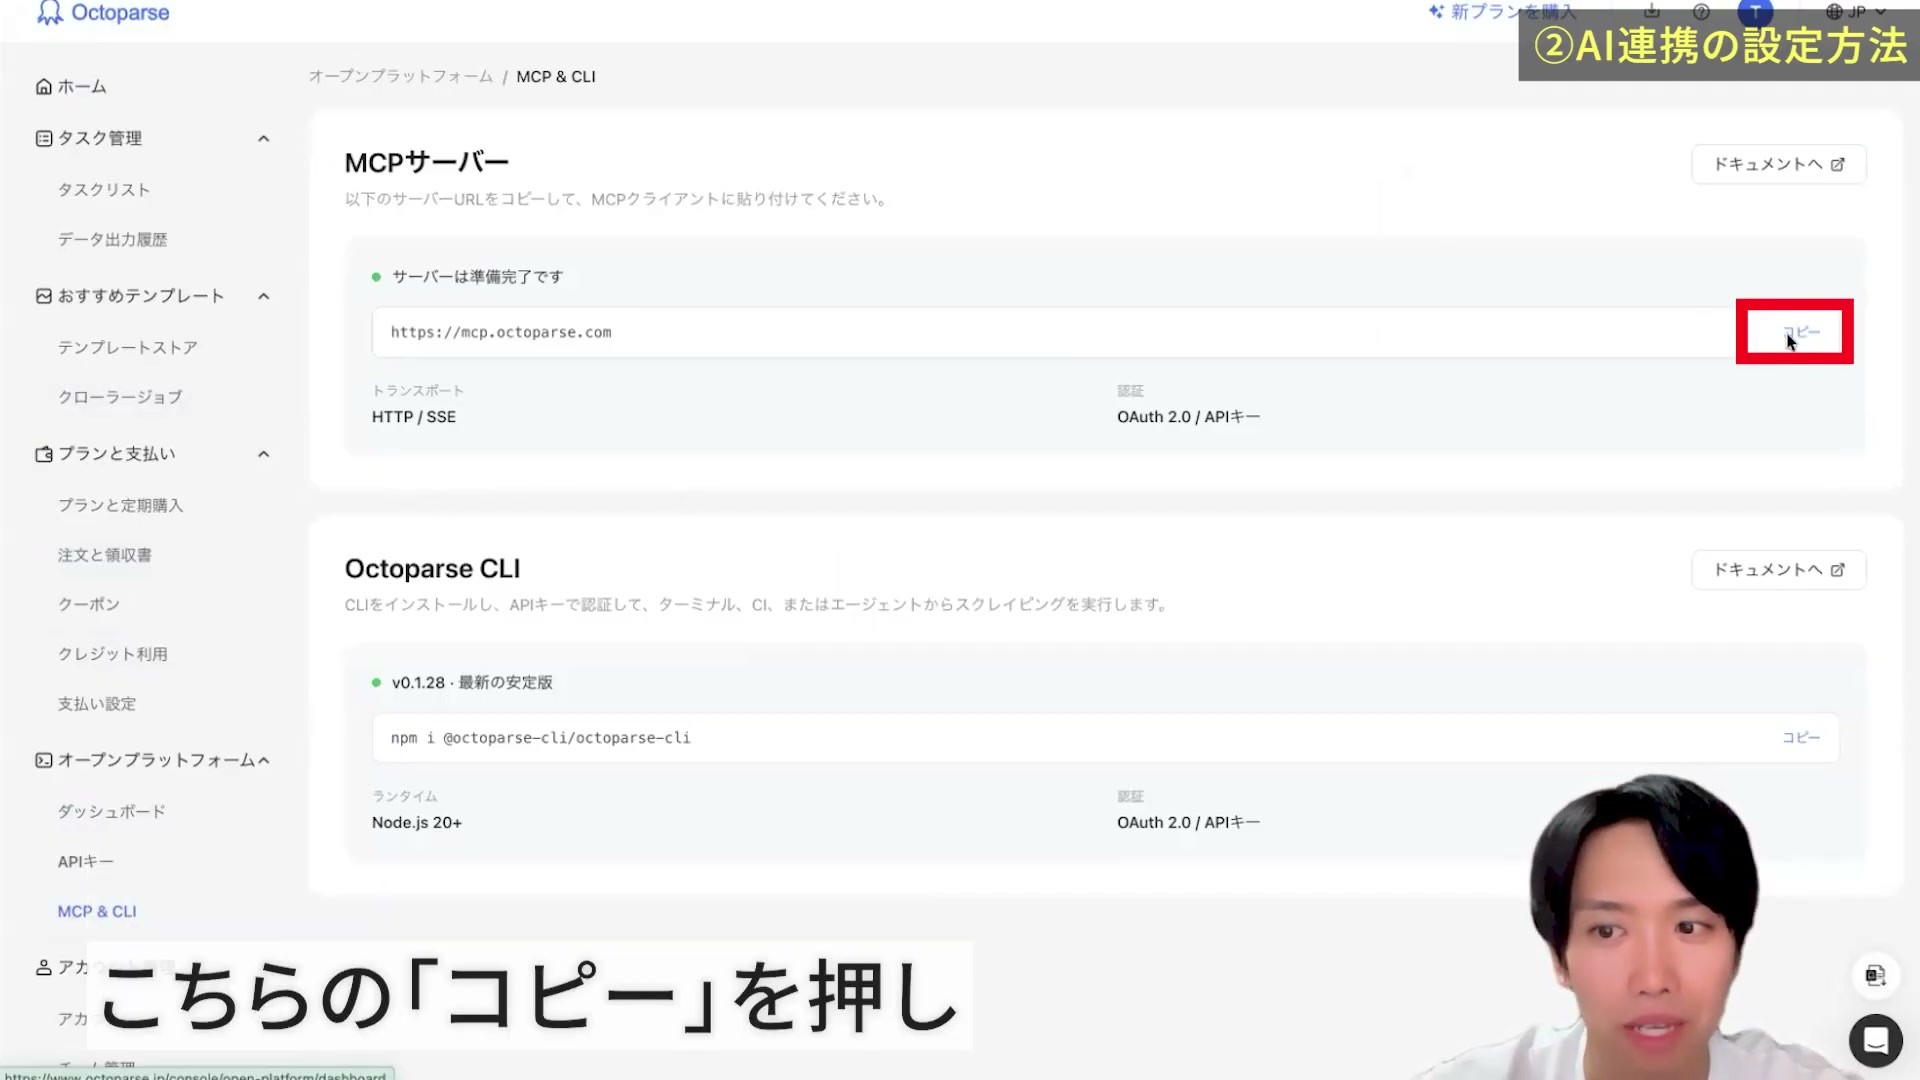Click the HTTP / SSE transport text

414,418
